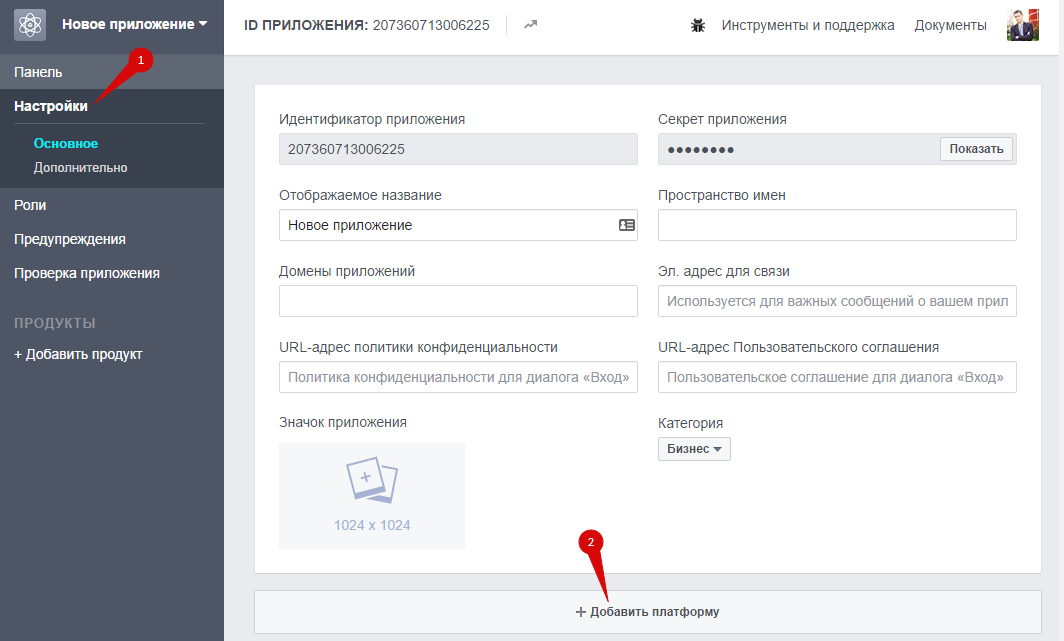Screen dimensions: 1064x641
Task: Switch to Дополнительно settings
Action: [x=80, y=168]
